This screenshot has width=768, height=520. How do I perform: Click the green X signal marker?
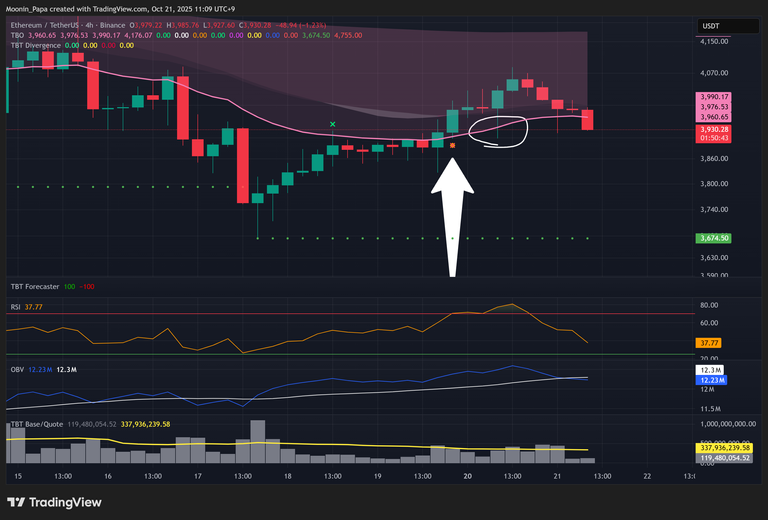coord(333,125)
